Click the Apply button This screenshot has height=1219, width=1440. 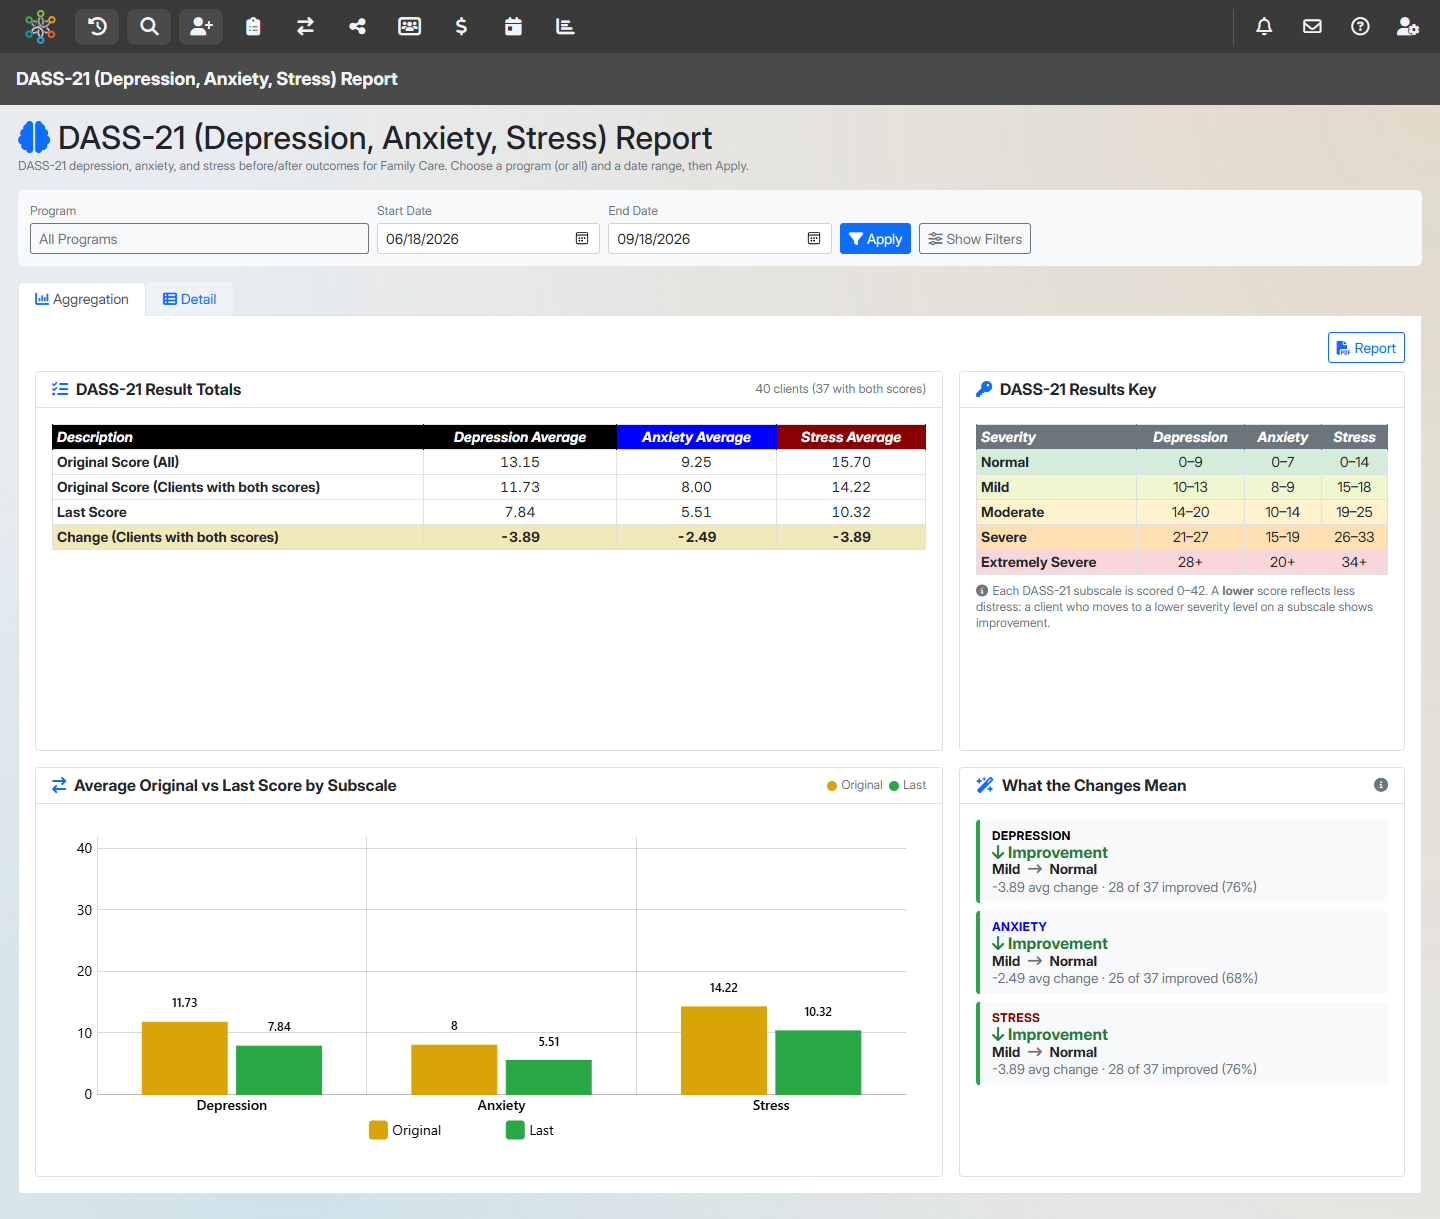pos(875,239)
